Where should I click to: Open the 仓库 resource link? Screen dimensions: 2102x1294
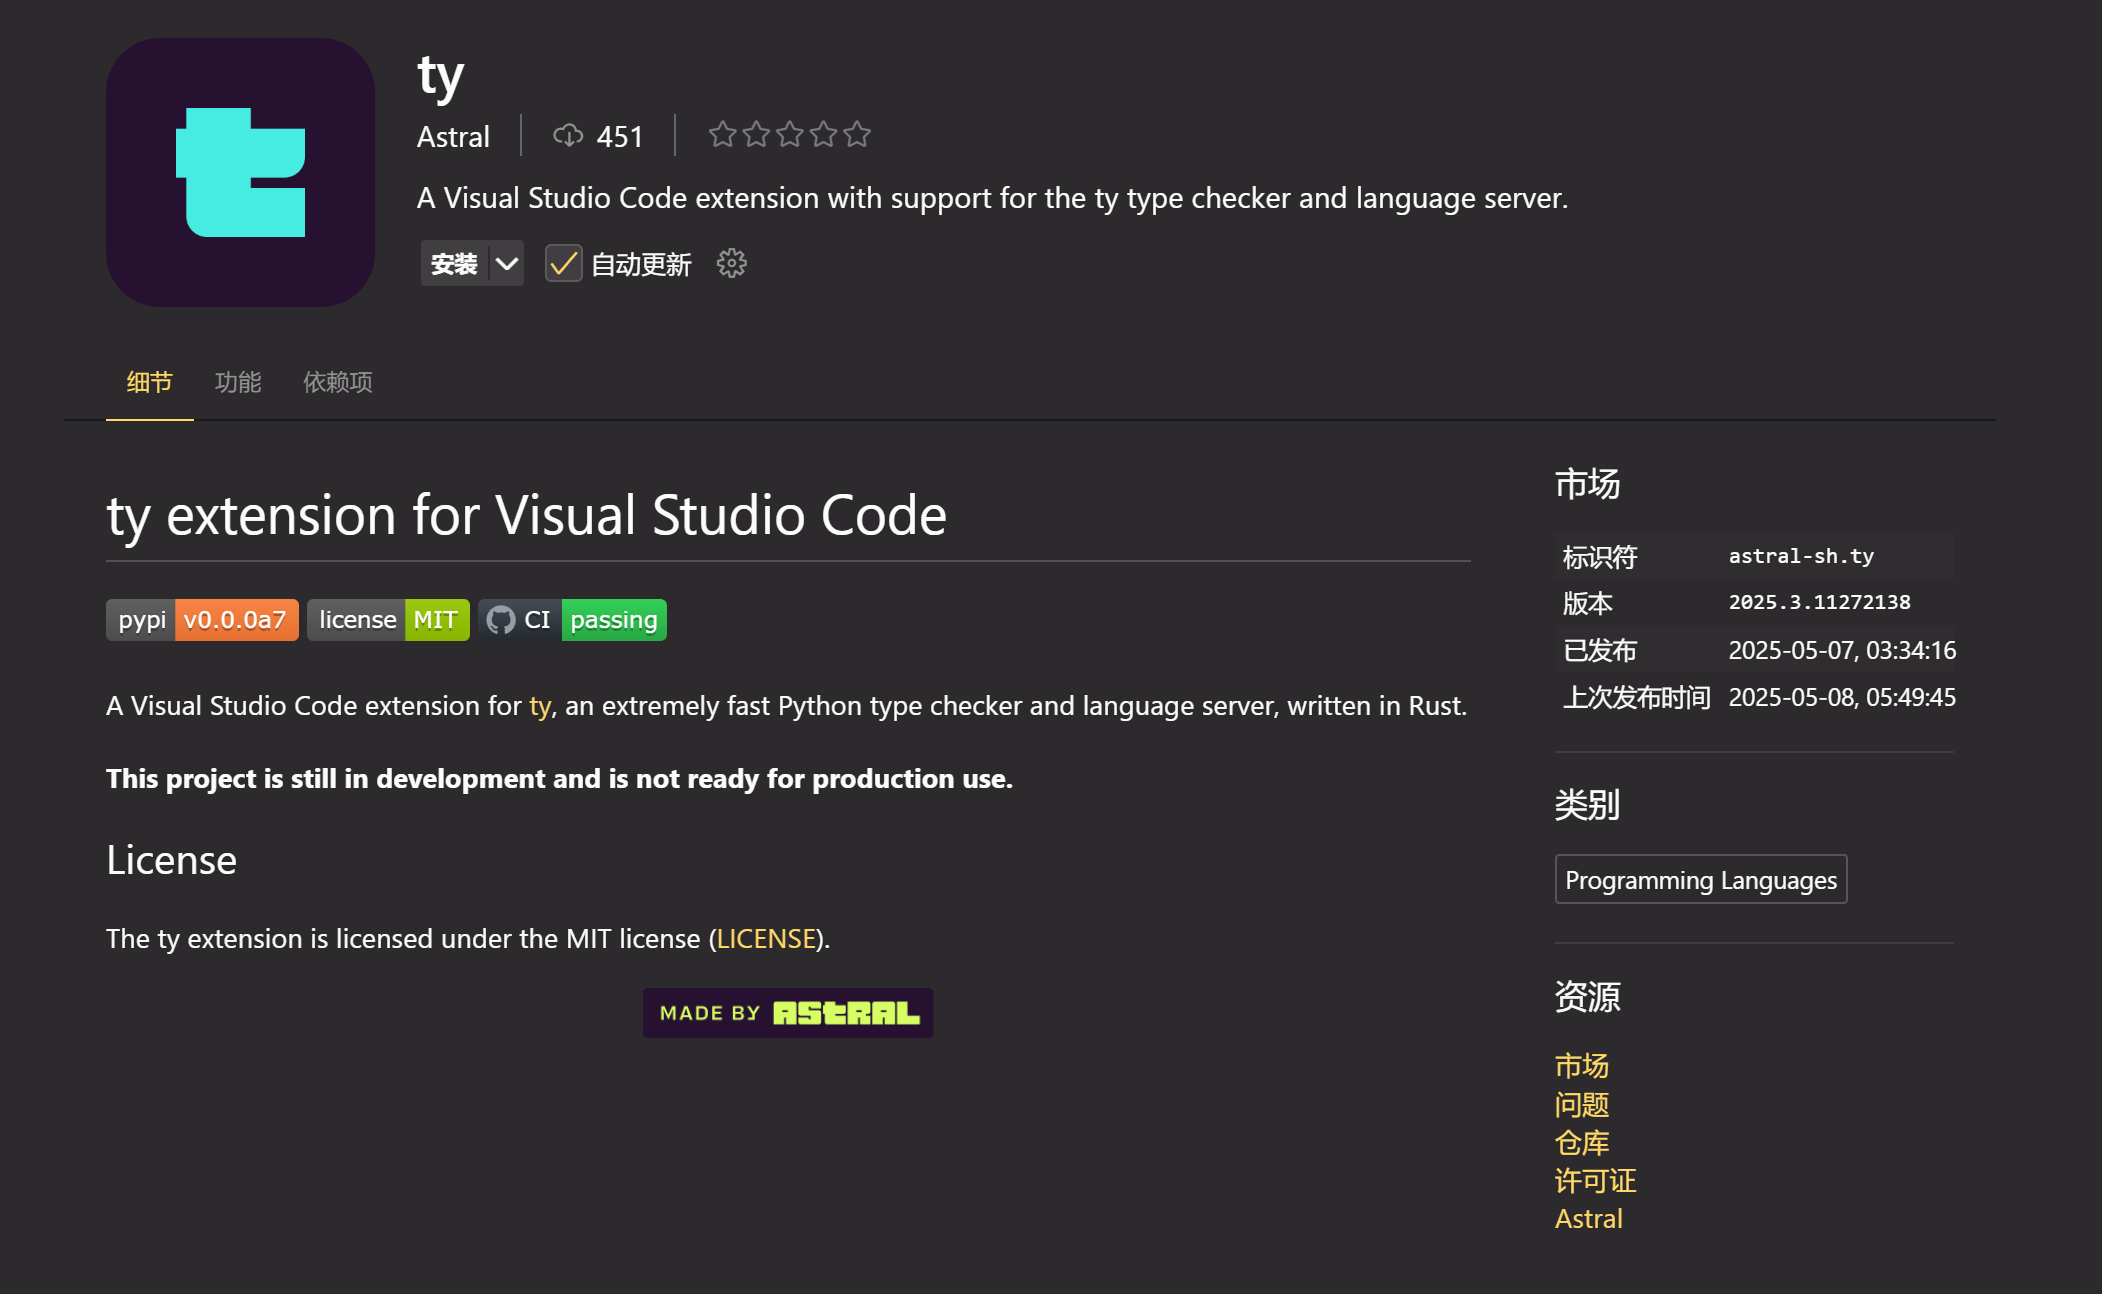point(1582,1143)
